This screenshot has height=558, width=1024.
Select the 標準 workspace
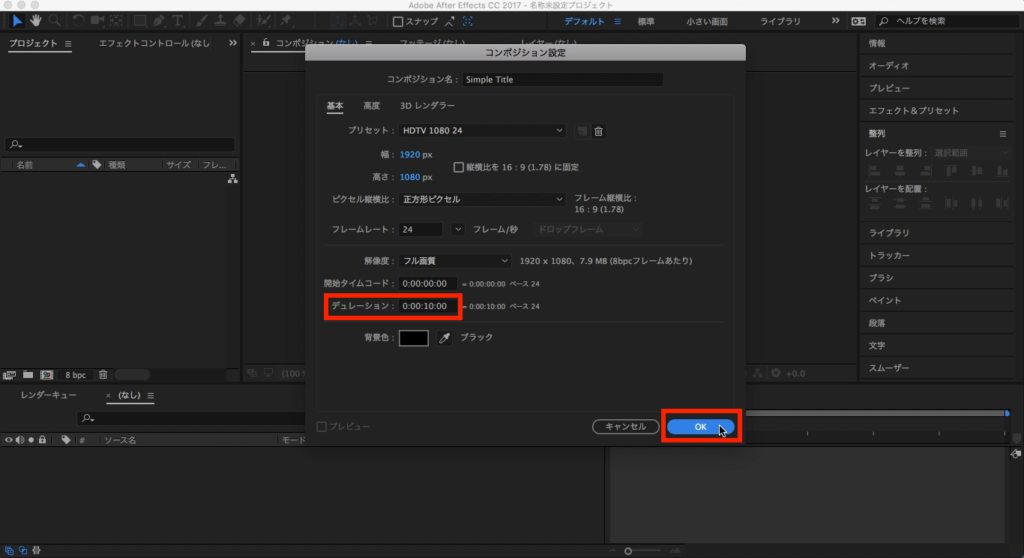646,22
